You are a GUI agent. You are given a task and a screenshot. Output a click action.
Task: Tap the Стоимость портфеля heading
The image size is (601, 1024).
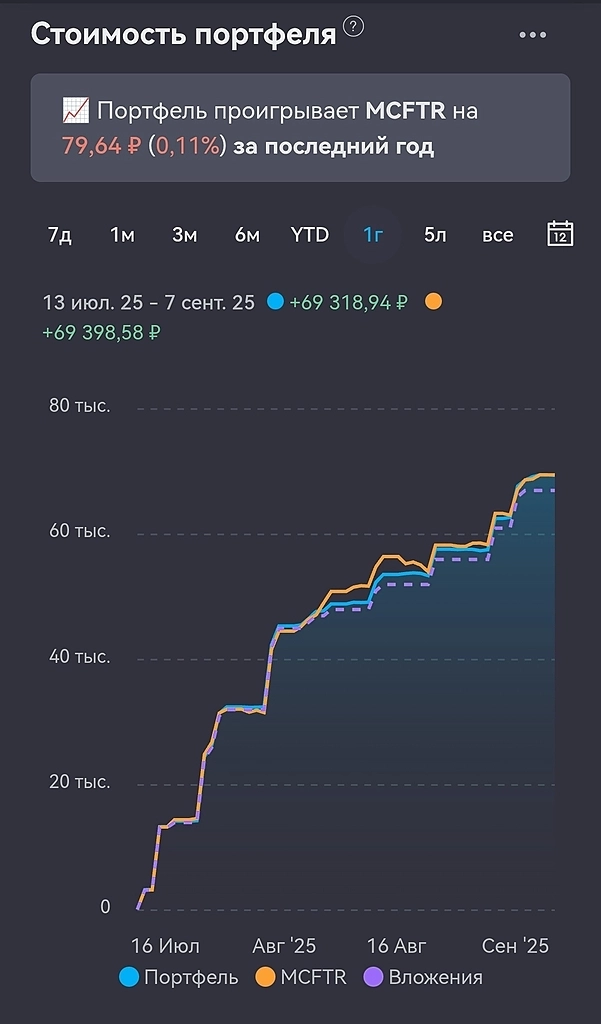point(183,34)
